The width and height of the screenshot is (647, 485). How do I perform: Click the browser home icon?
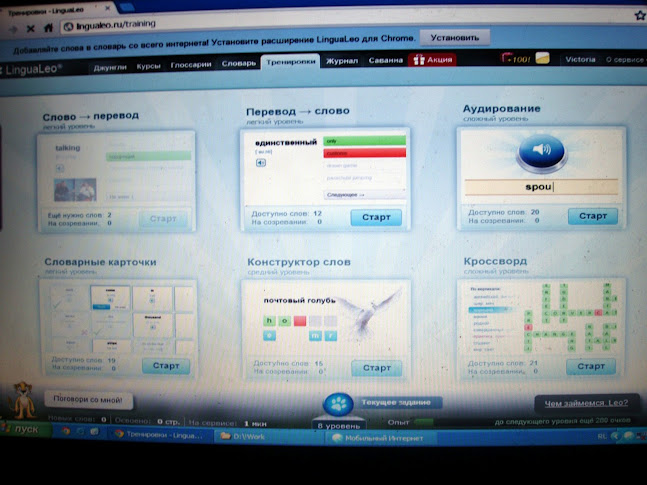tap(48, 28)
